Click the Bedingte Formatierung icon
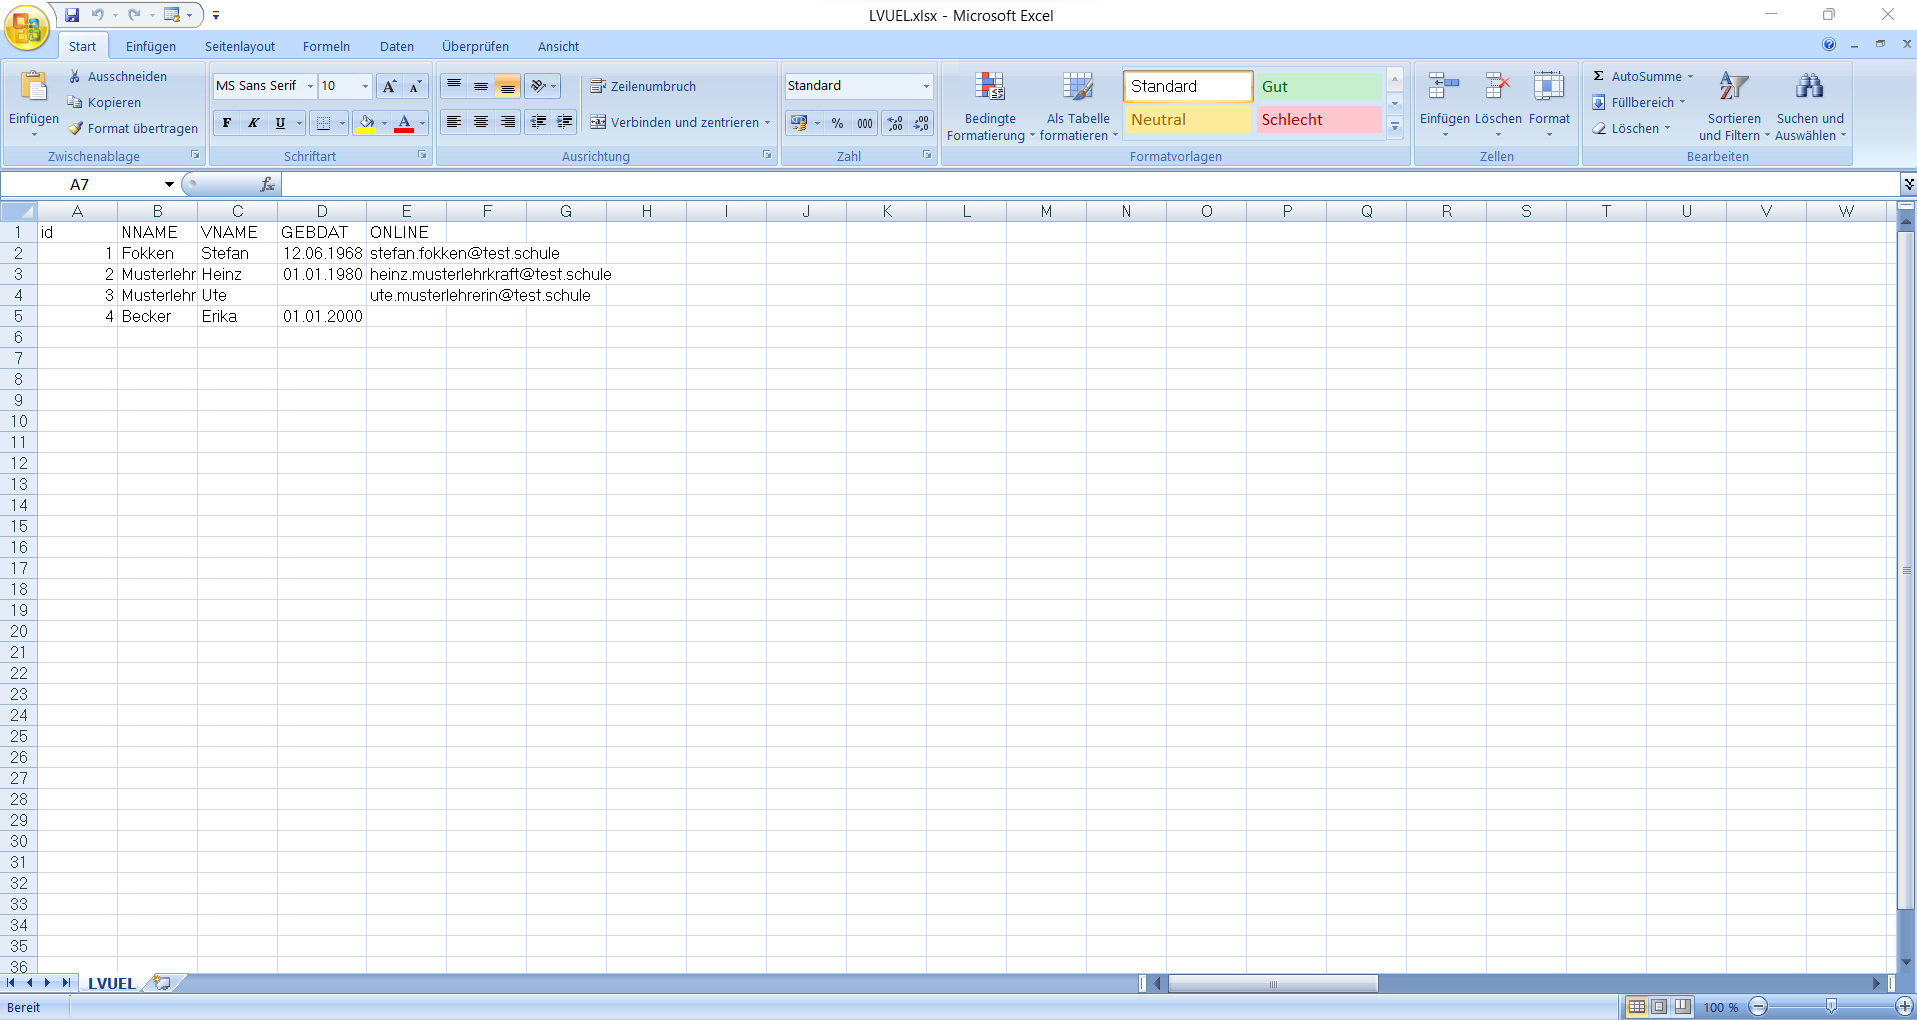This screenshot has height=1020, width=1917. [x=989, y=88]
